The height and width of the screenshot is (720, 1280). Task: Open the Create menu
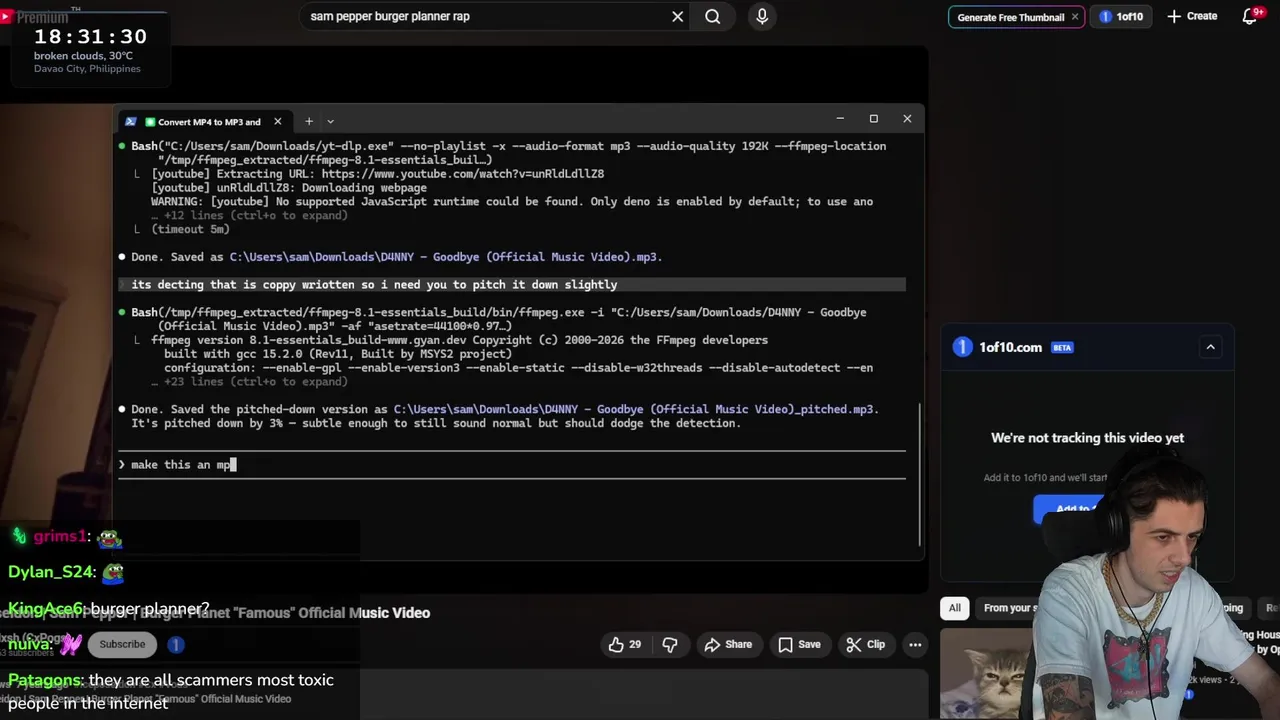pyautogui.click(x=1192, y=16)
